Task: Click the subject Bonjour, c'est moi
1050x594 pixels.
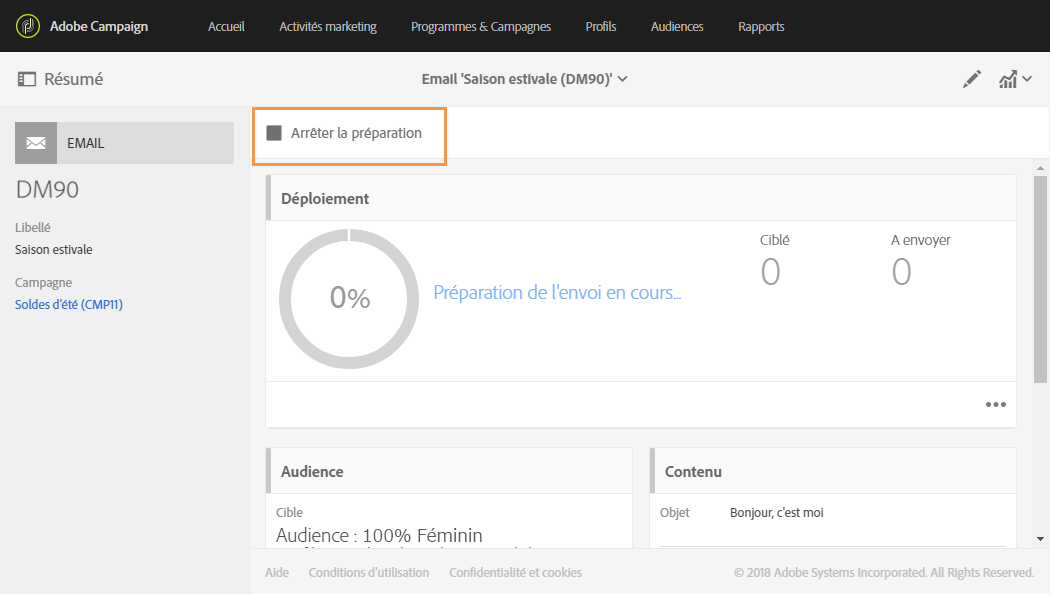Action: point(777,513)
